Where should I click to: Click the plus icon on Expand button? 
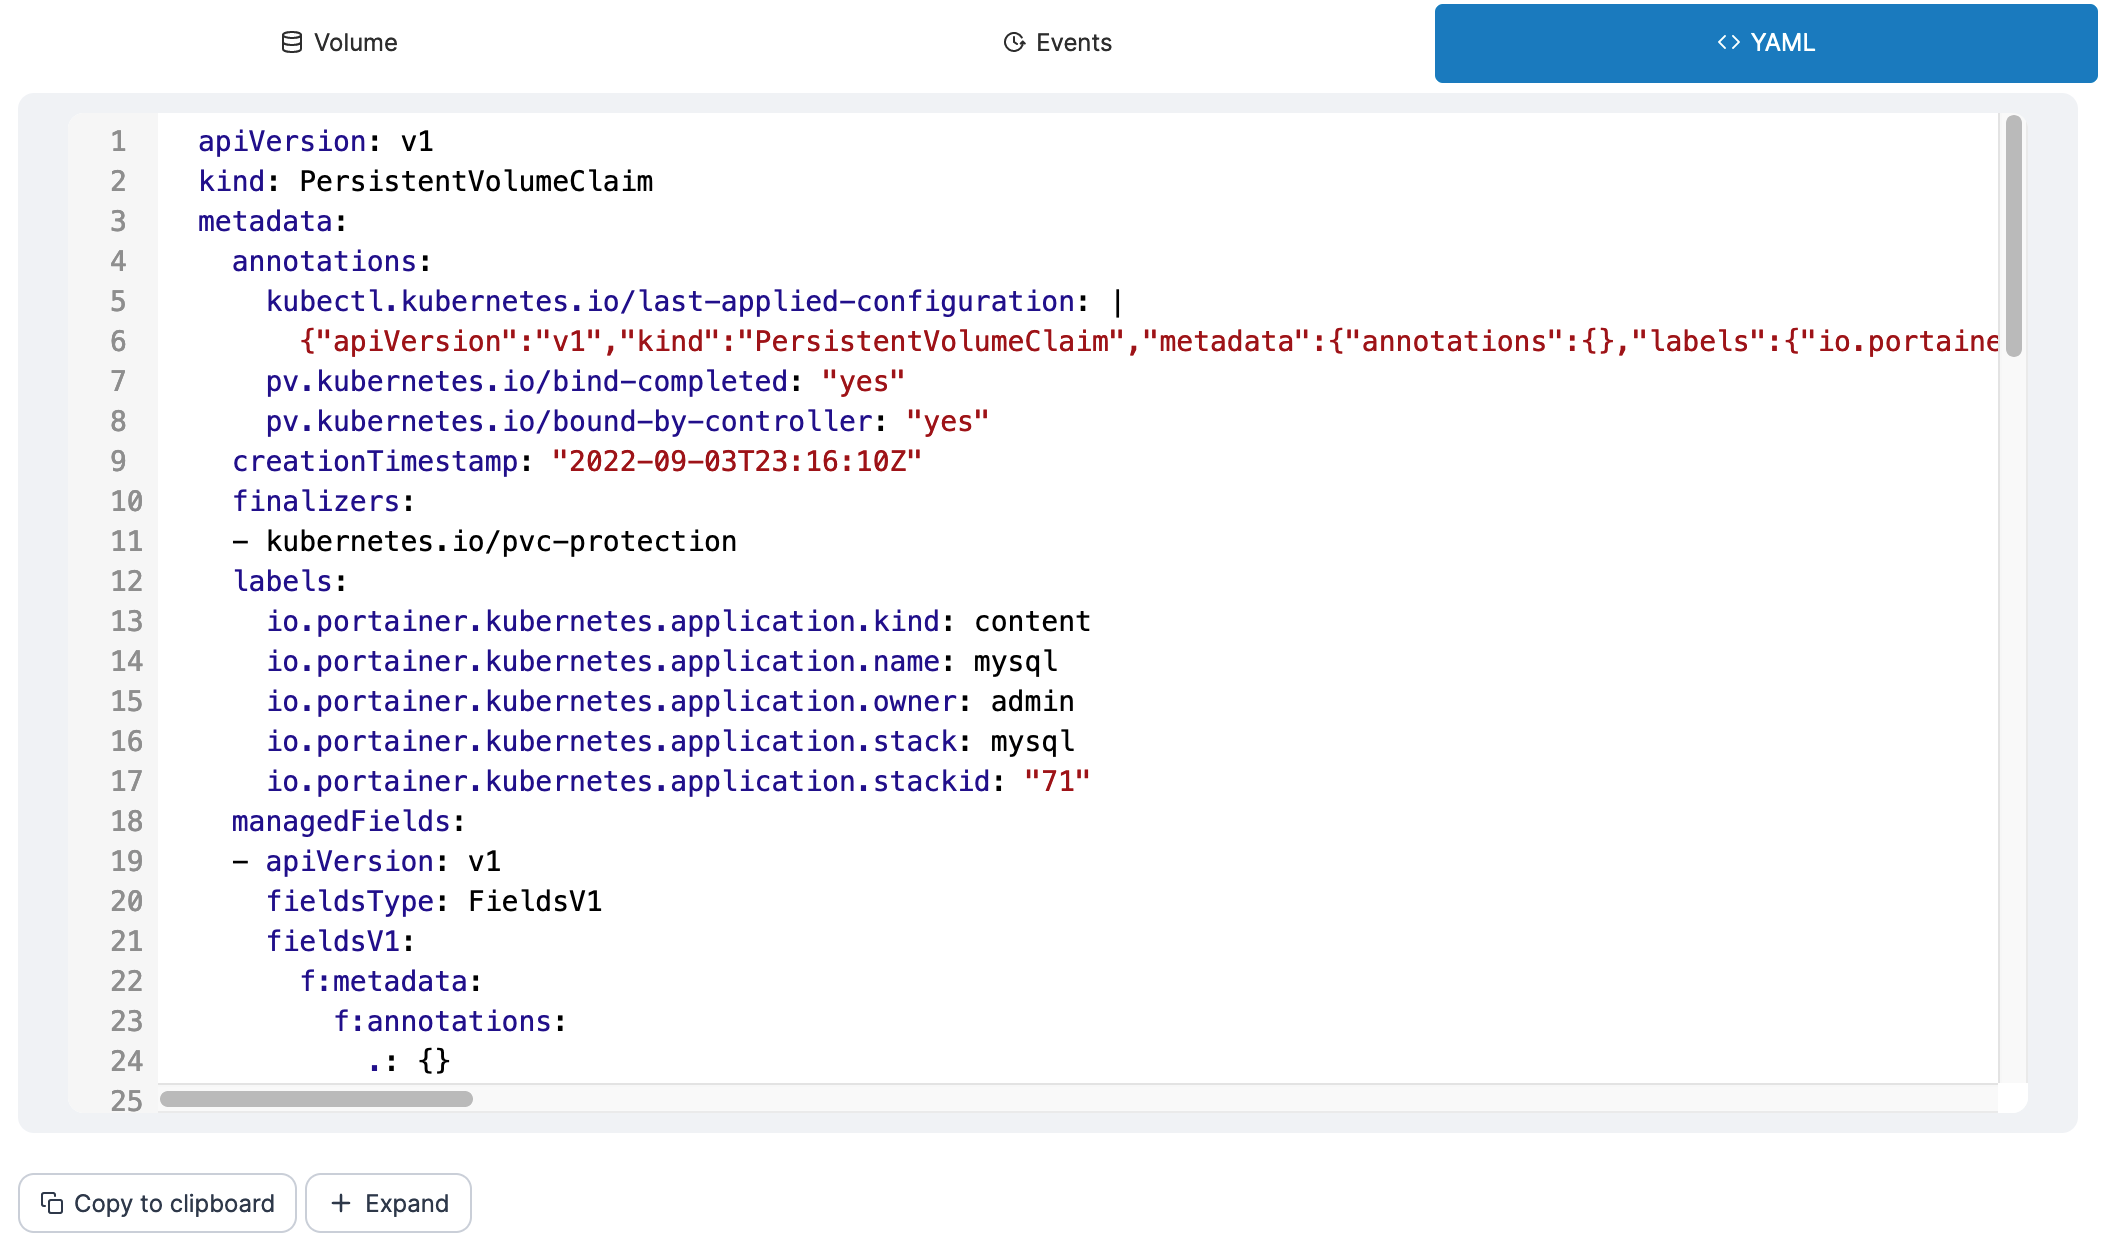tap(341, 1203)
